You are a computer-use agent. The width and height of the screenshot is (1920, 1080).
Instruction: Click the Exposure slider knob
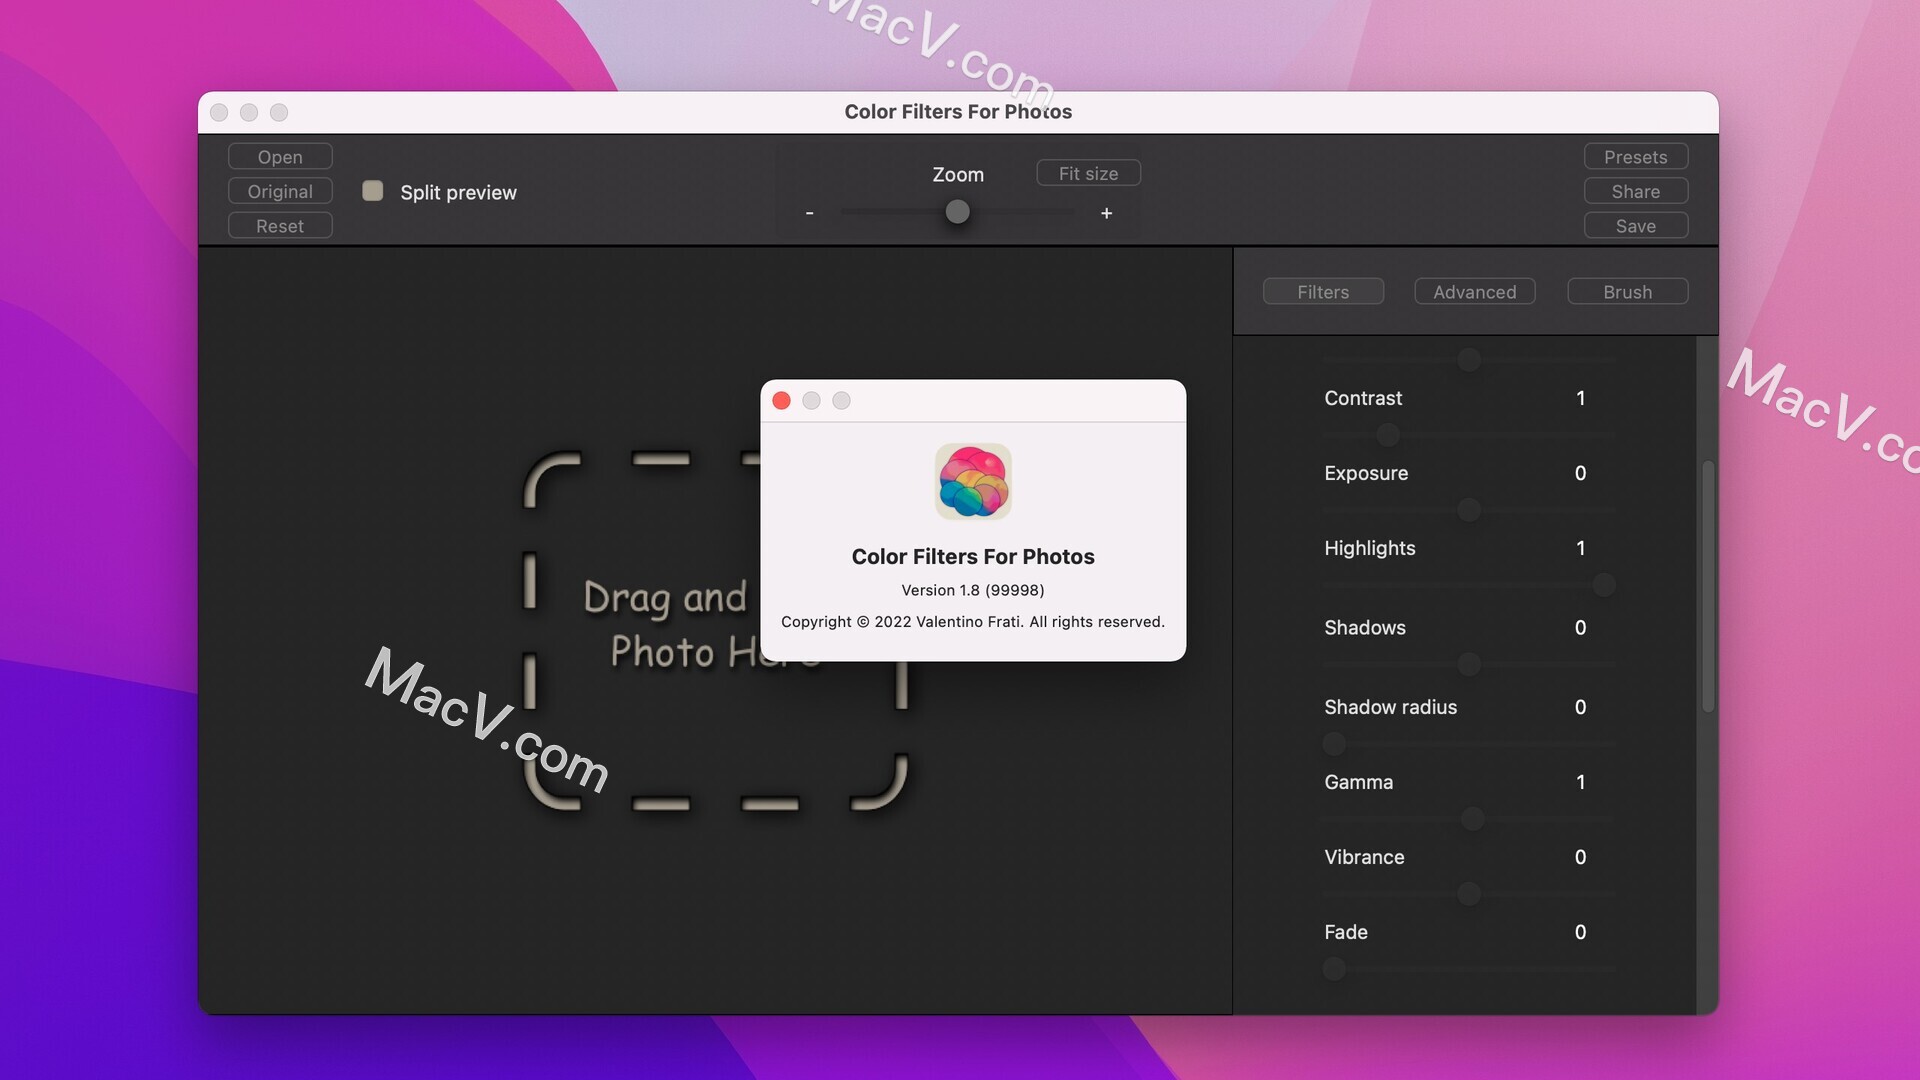pyautogui.click(x=1469, y=510)
